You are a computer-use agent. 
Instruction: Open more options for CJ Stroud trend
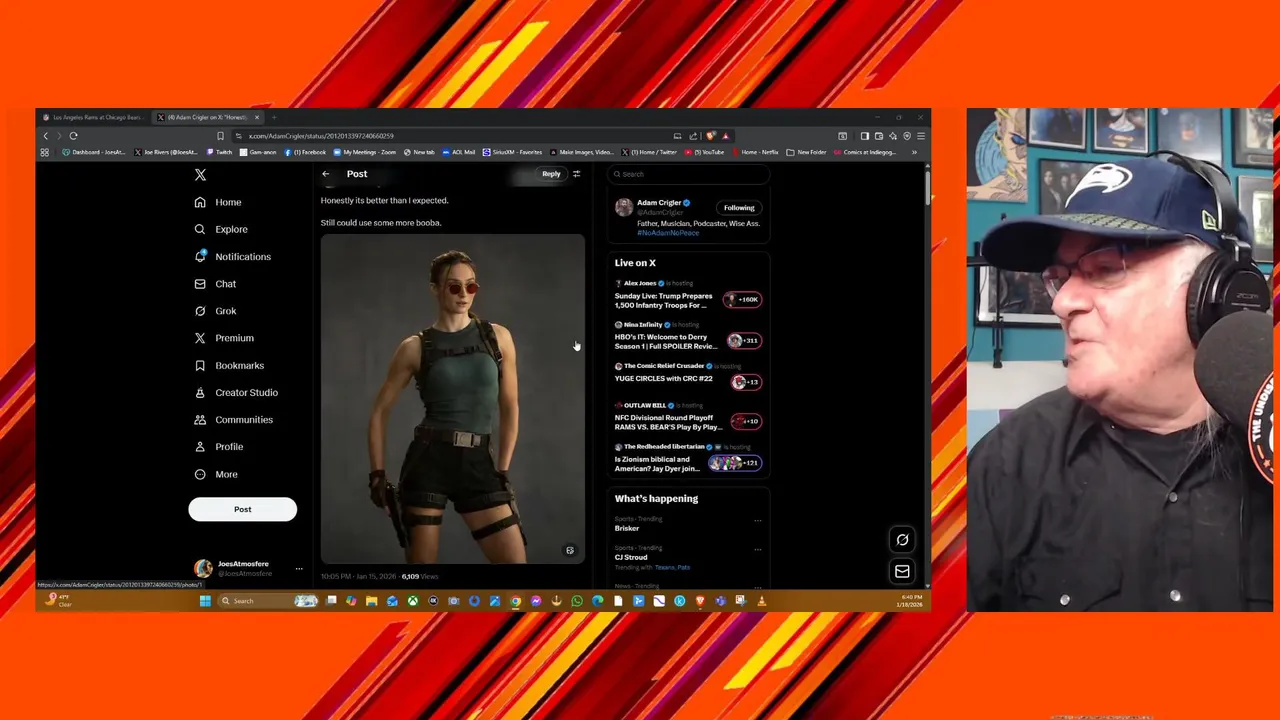point(757,549)
